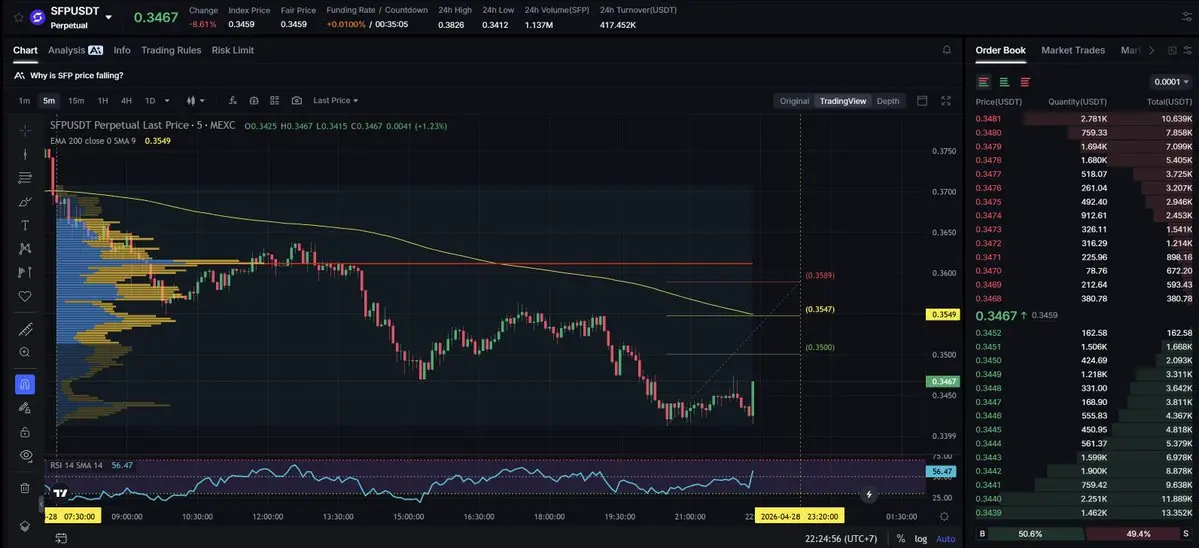Open the Info tab
Image resolution: width=1199 pixels, height=548 pixels.
click(122, 50)
